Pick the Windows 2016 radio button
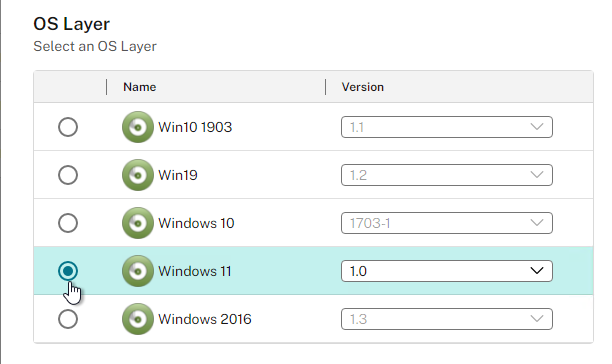This screenshot has height=364, width=612. point(68,319)
